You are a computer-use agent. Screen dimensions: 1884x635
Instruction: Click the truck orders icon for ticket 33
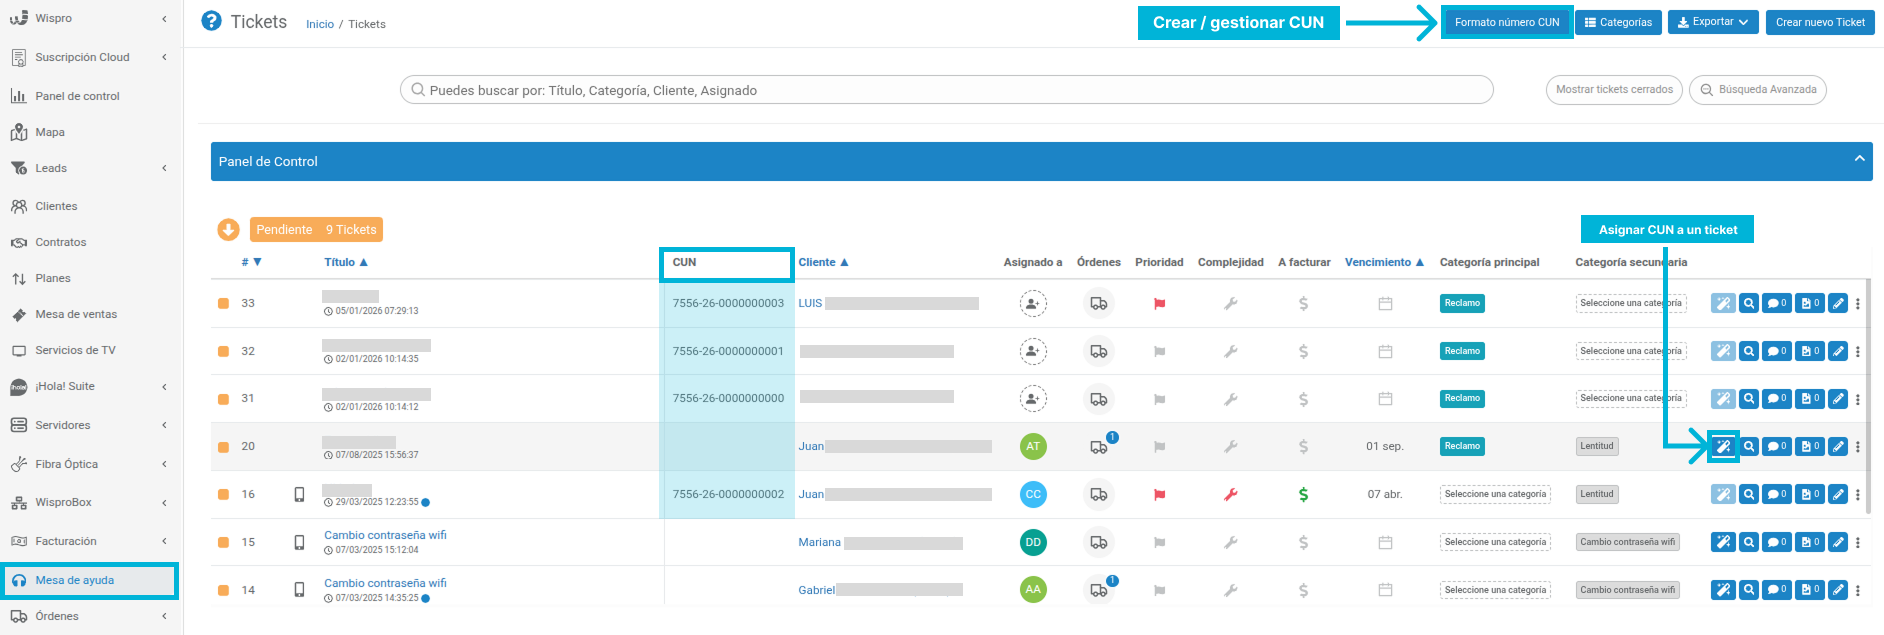pyautogui.click(x=1098, y=303)
